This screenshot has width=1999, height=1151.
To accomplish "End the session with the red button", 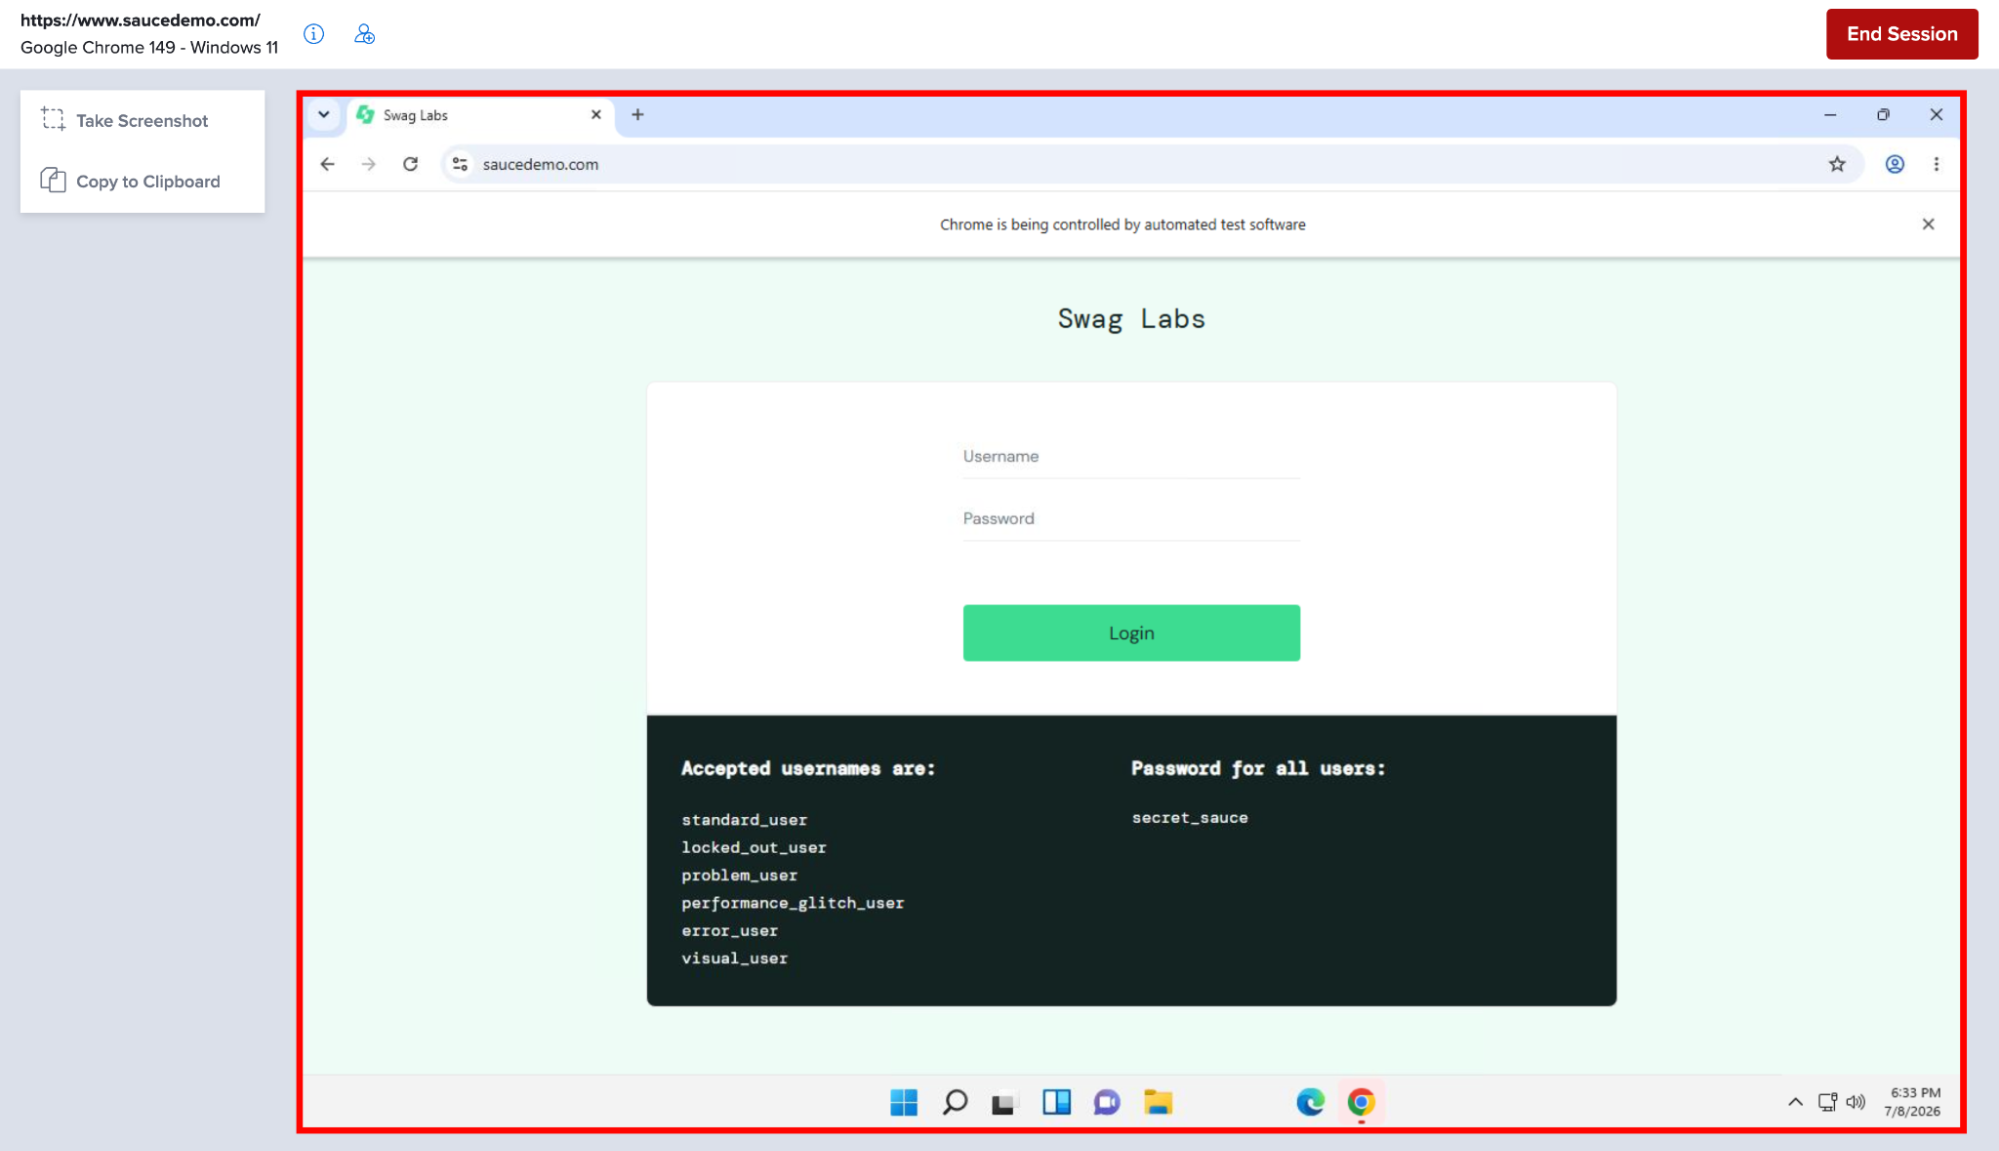I will (x=1901, y=34).
